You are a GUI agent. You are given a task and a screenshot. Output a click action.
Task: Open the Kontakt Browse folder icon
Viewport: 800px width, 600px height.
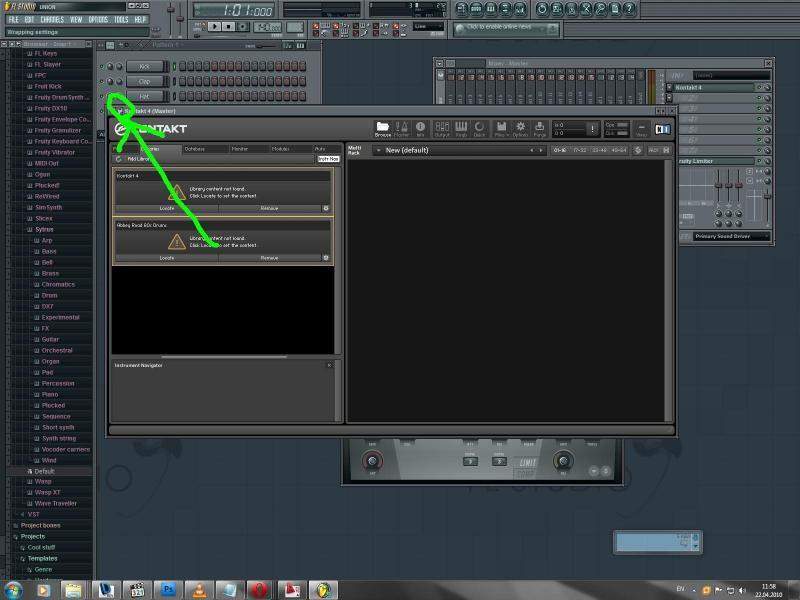coord(383,129)
